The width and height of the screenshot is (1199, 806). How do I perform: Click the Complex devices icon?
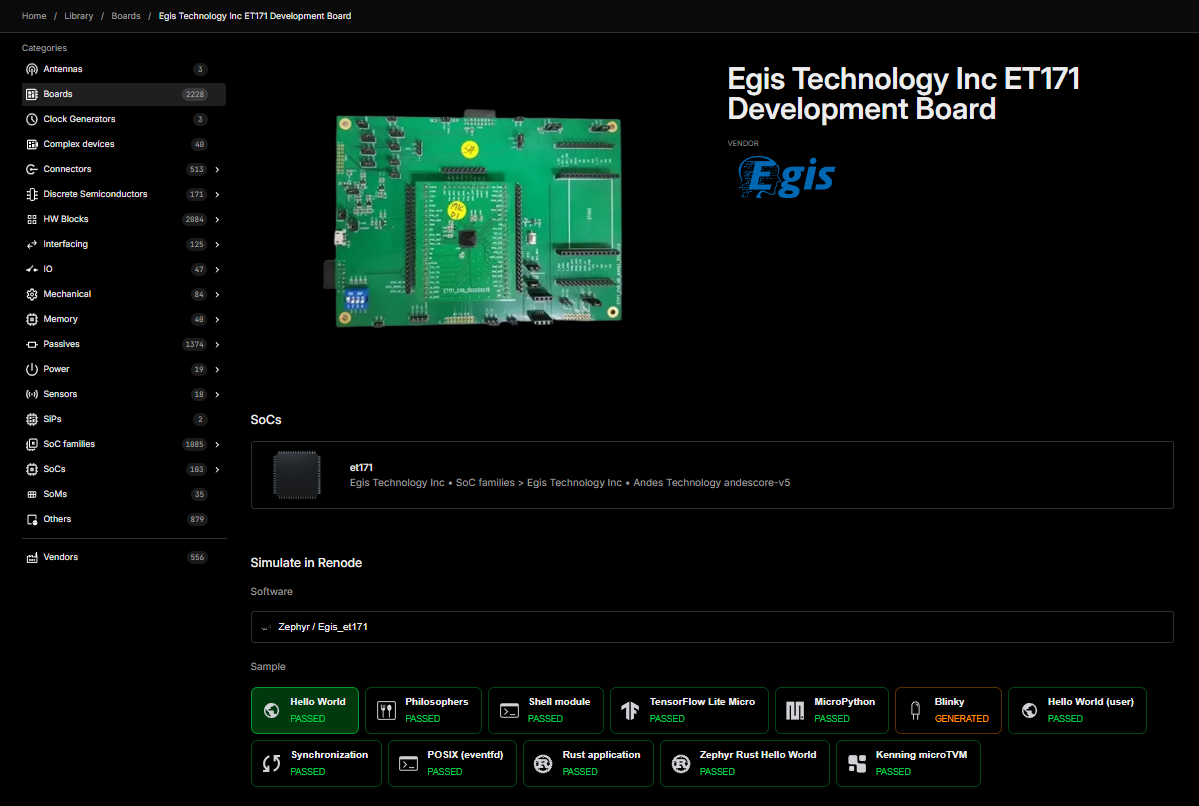point(31,145)
